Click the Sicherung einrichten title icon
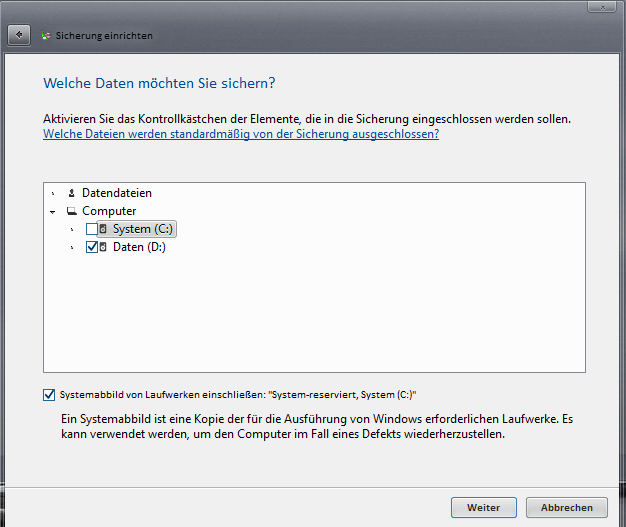626x527 pixels. click(46, 36)
